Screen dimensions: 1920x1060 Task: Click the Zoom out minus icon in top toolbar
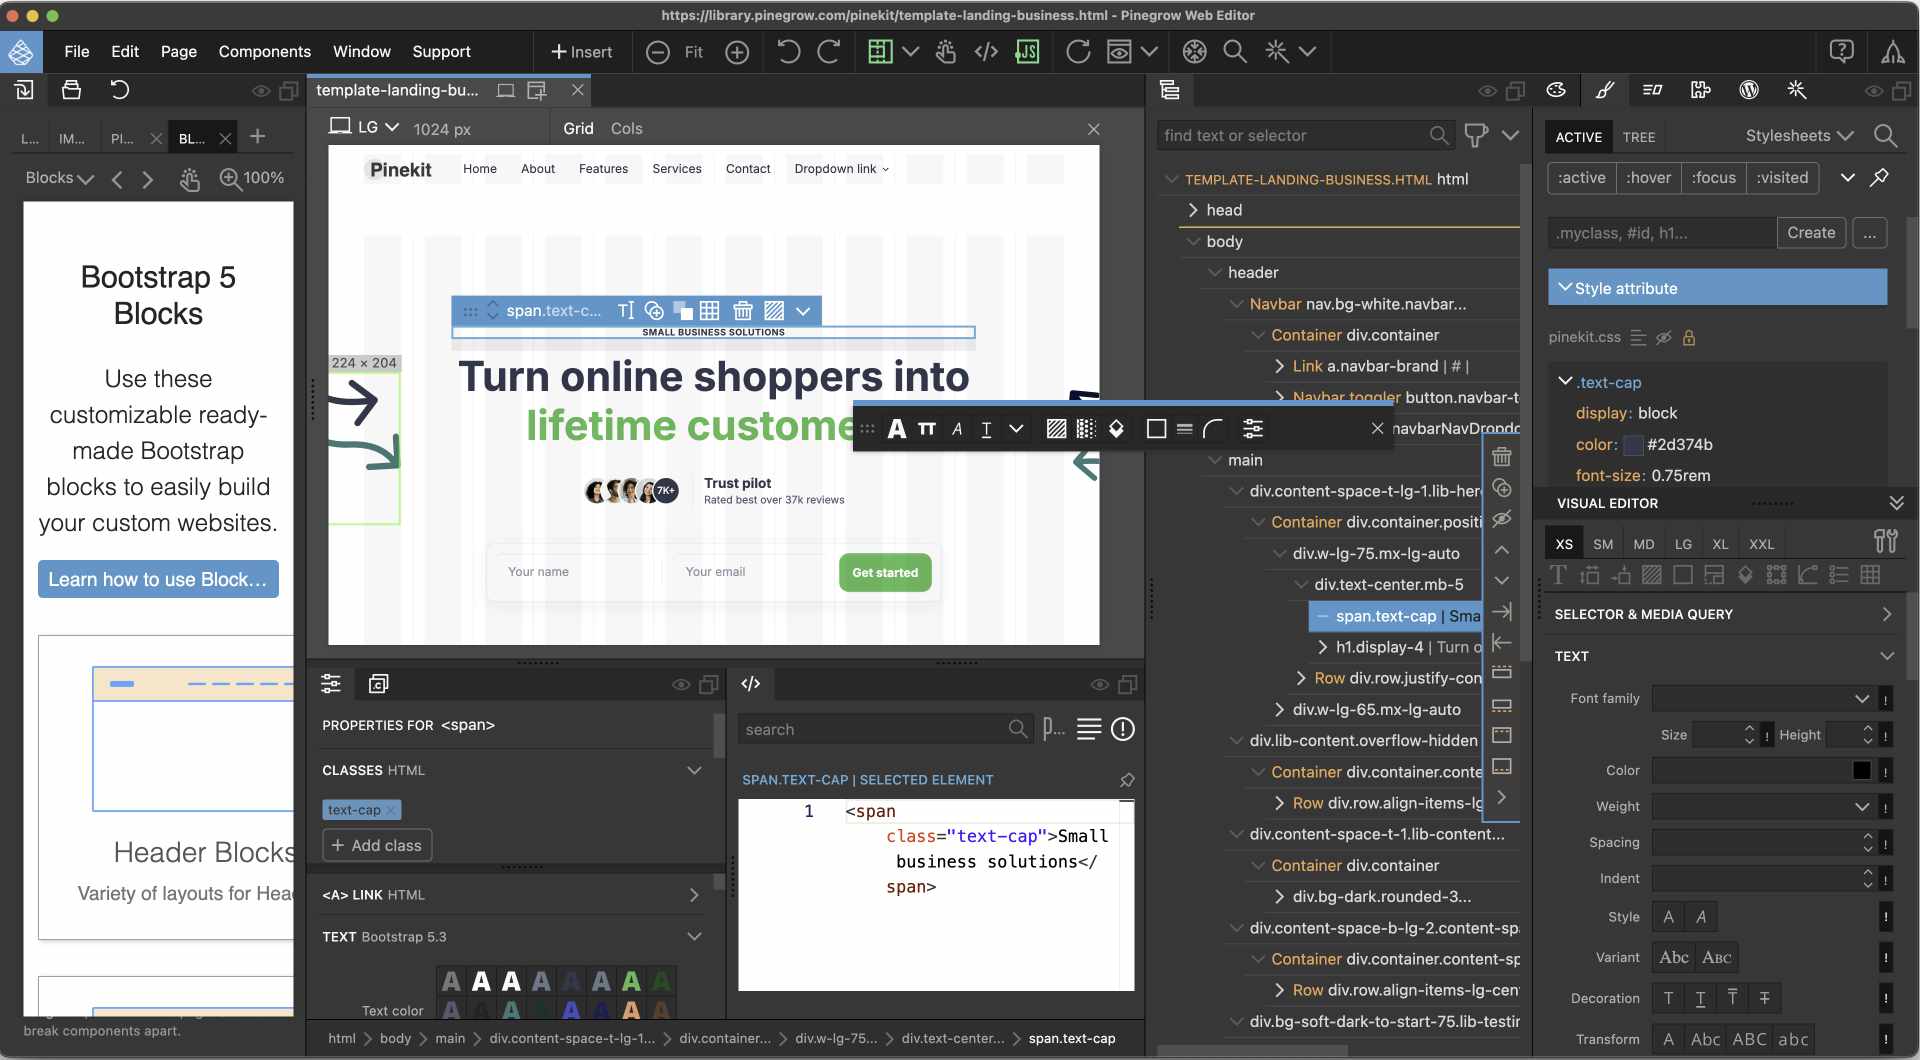657,52
